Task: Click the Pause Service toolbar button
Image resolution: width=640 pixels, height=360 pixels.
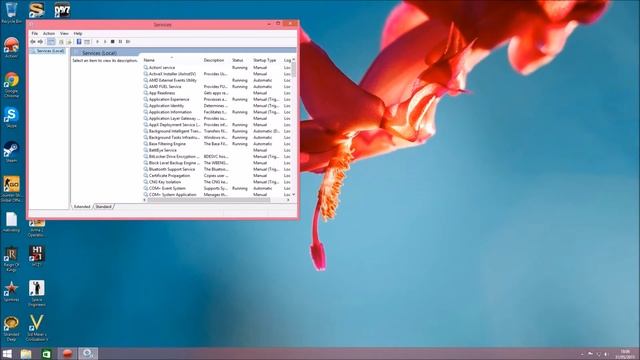Action: (x=120, y=42)
